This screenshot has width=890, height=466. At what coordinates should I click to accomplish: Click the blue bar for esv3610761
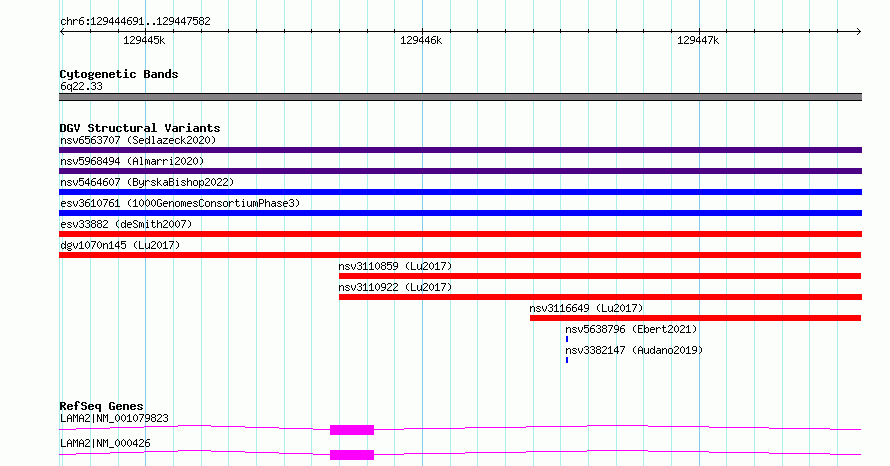pos(460,213)
